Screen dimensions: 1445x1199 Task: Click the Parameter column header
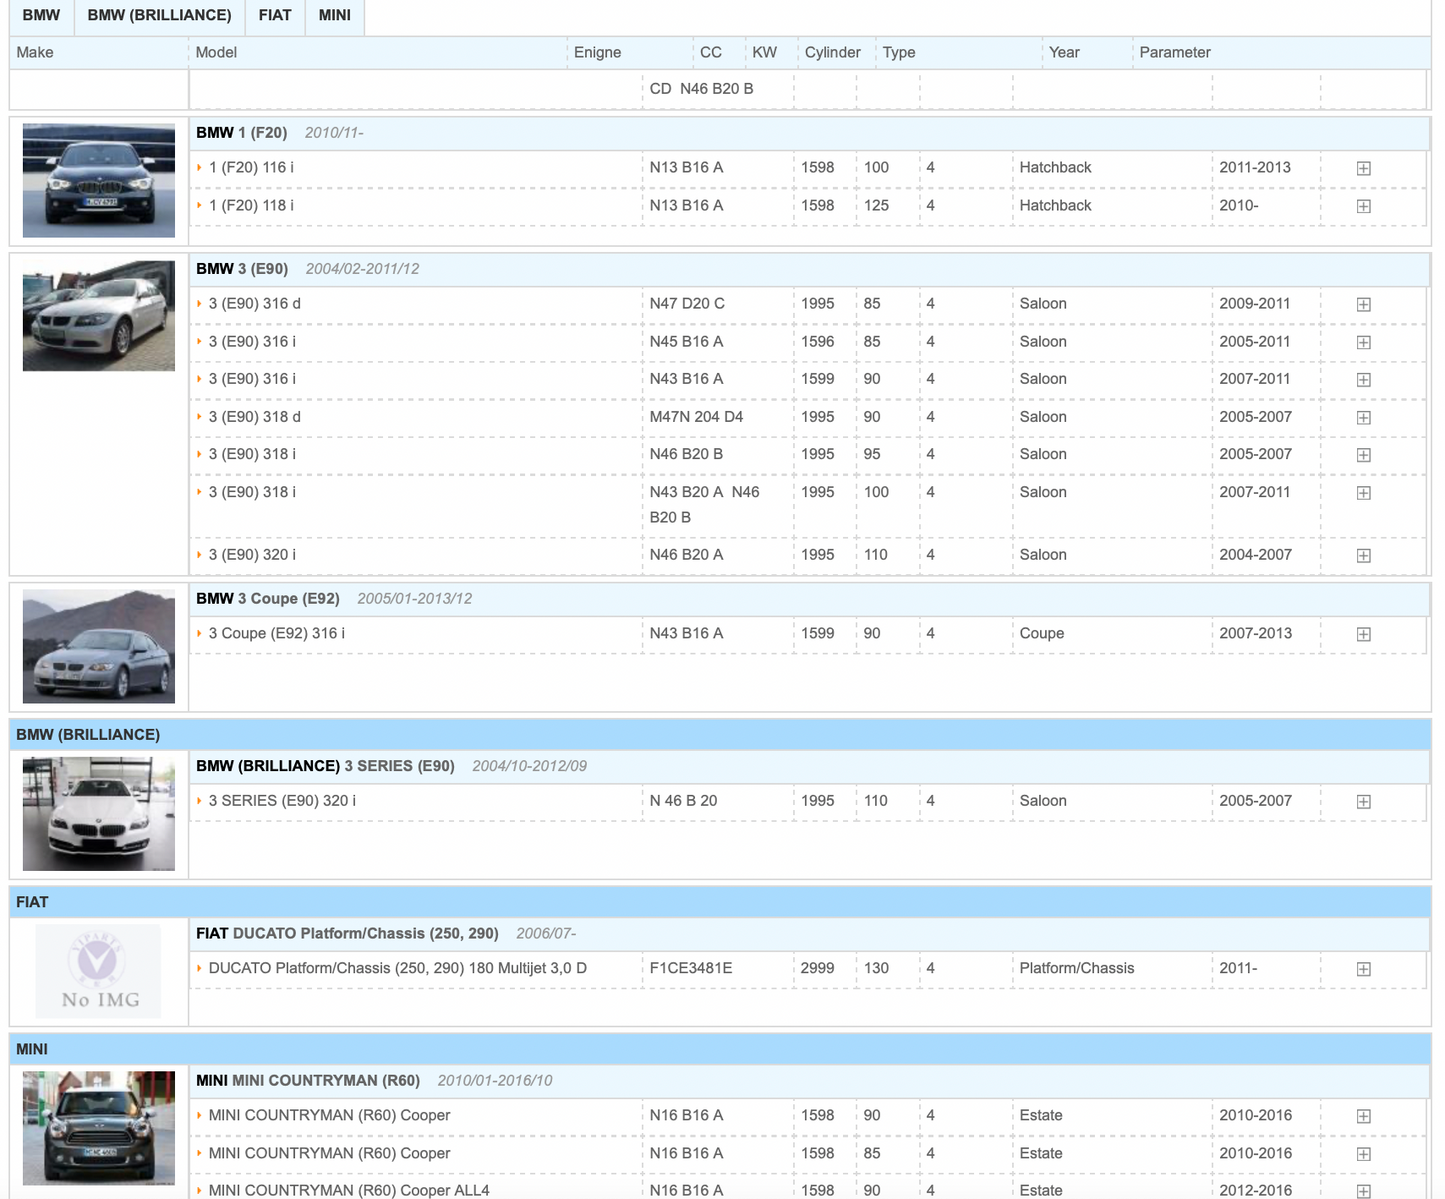coord(1175,52)
